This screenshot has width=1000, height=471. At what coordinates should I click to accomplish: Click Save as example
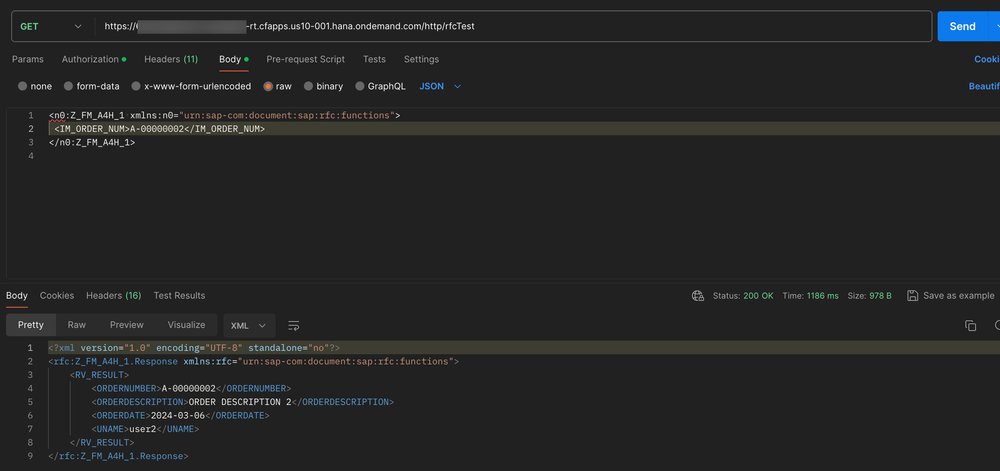[x=957, y=296]
